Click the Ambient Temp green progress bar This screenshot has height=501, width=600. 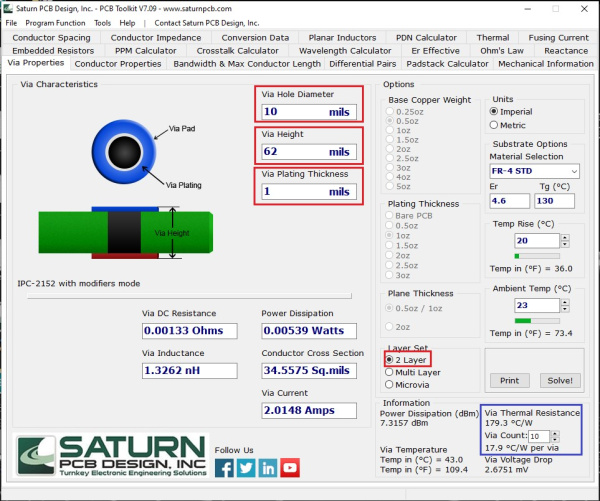click(x=537, y=320)
